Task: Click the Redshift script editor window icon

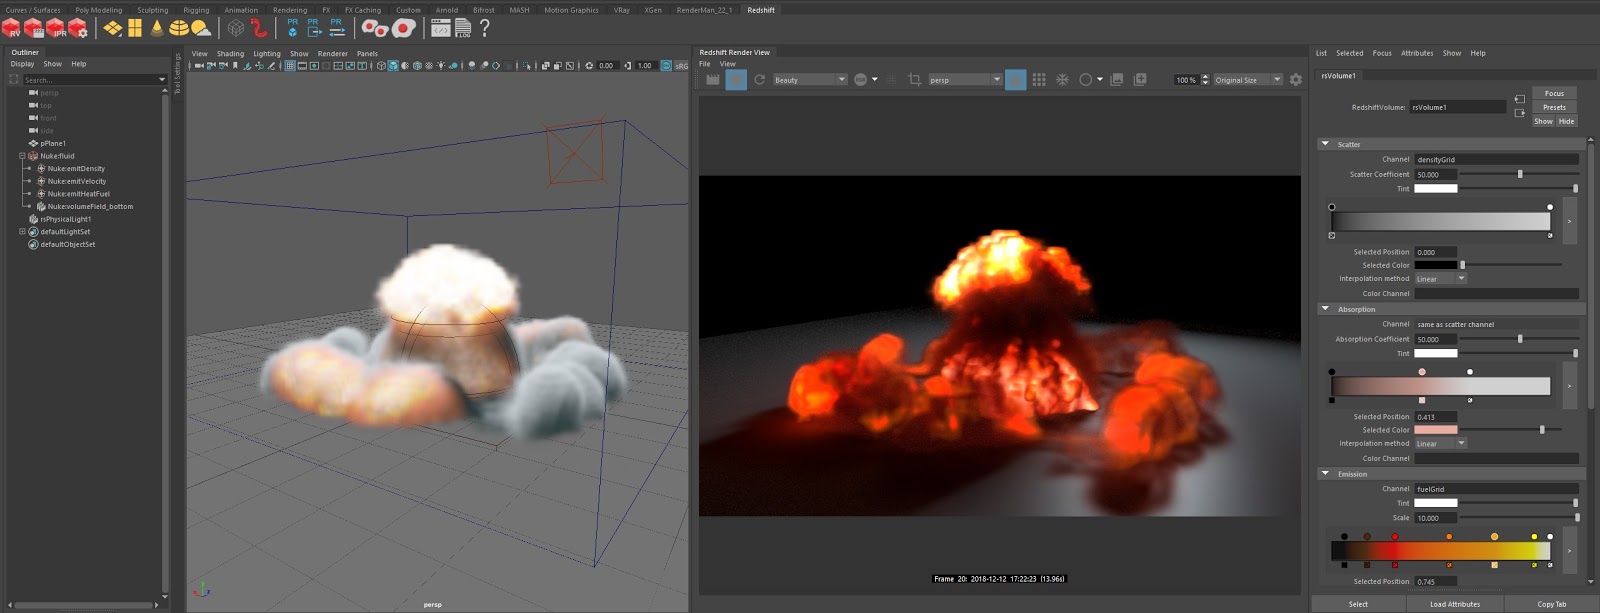Action: point(441,28)
